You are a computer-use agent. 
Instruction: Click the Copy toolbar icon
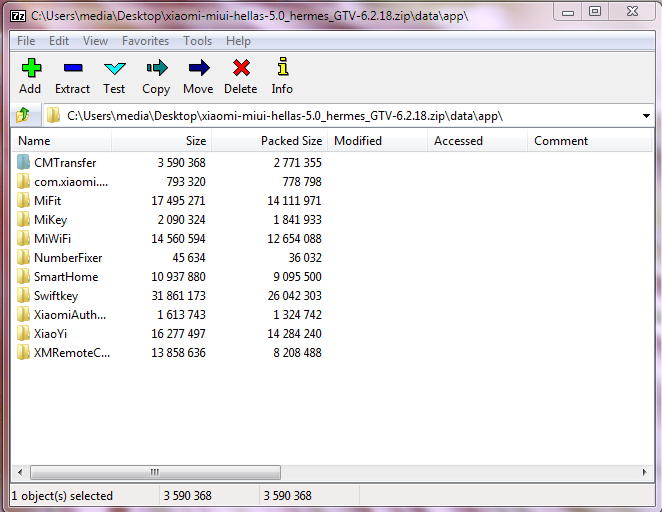click(x=157, y=68)
